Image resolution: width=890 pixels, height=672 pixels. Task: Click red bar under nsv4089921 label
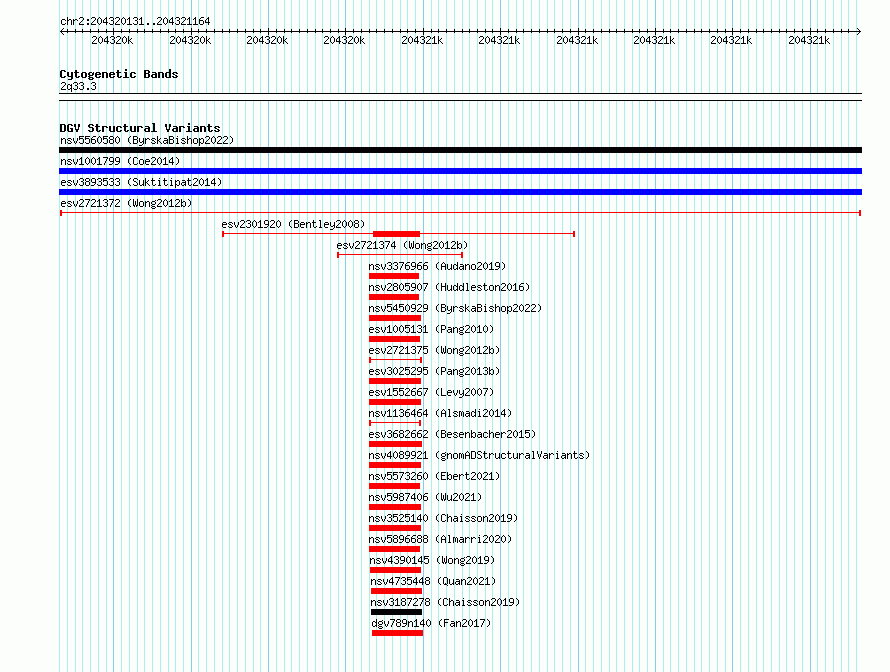[x=394, y=465]
